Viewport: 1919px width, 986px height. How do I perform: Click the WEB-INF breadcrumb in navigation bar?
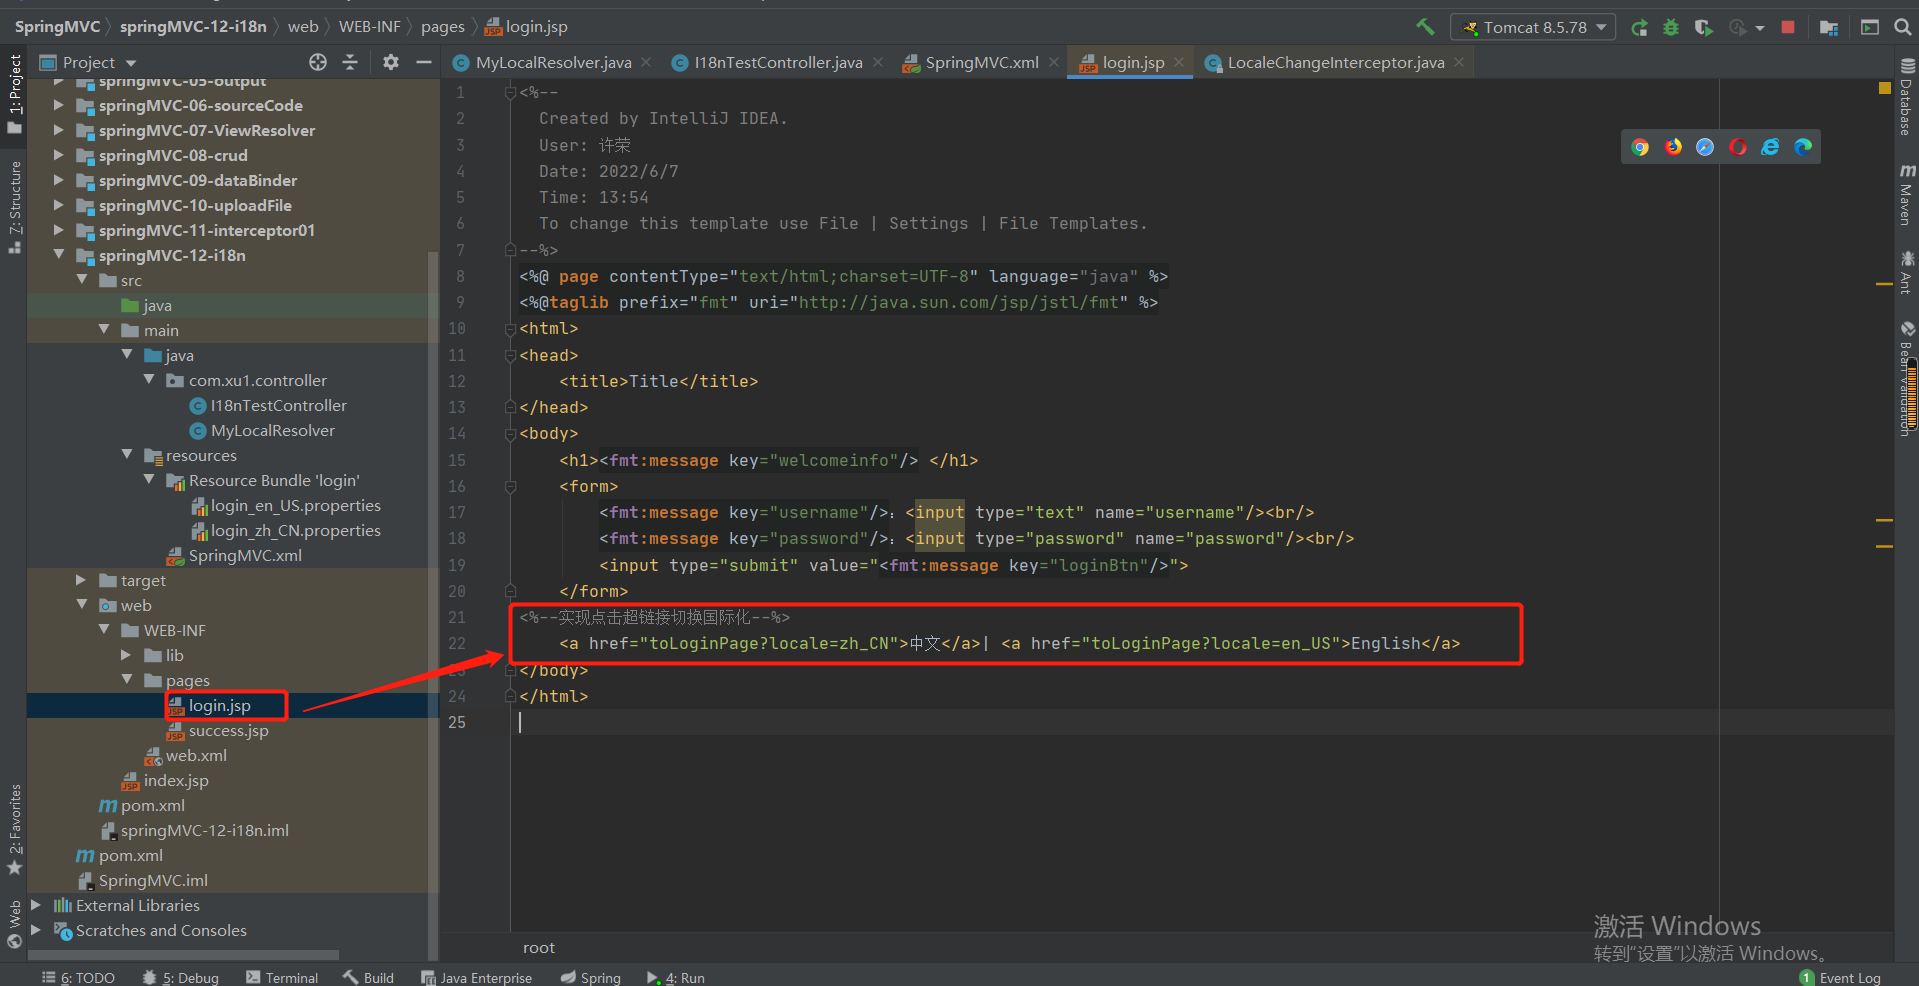369,26
